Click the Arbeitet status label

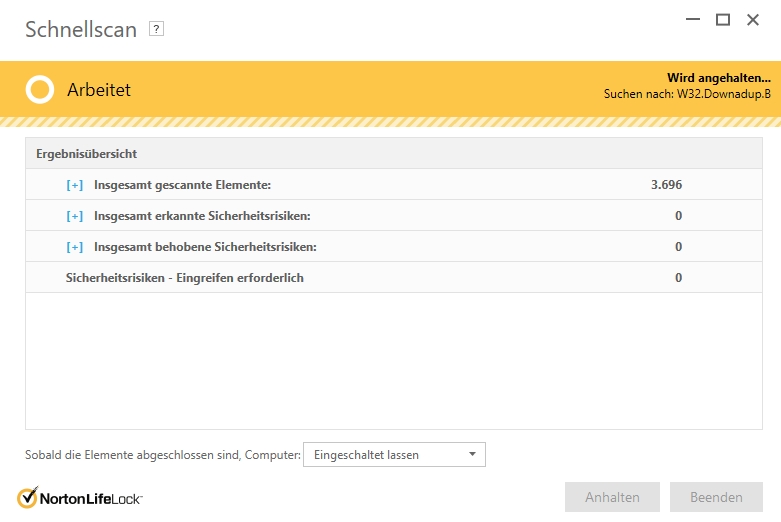(99, 90)
